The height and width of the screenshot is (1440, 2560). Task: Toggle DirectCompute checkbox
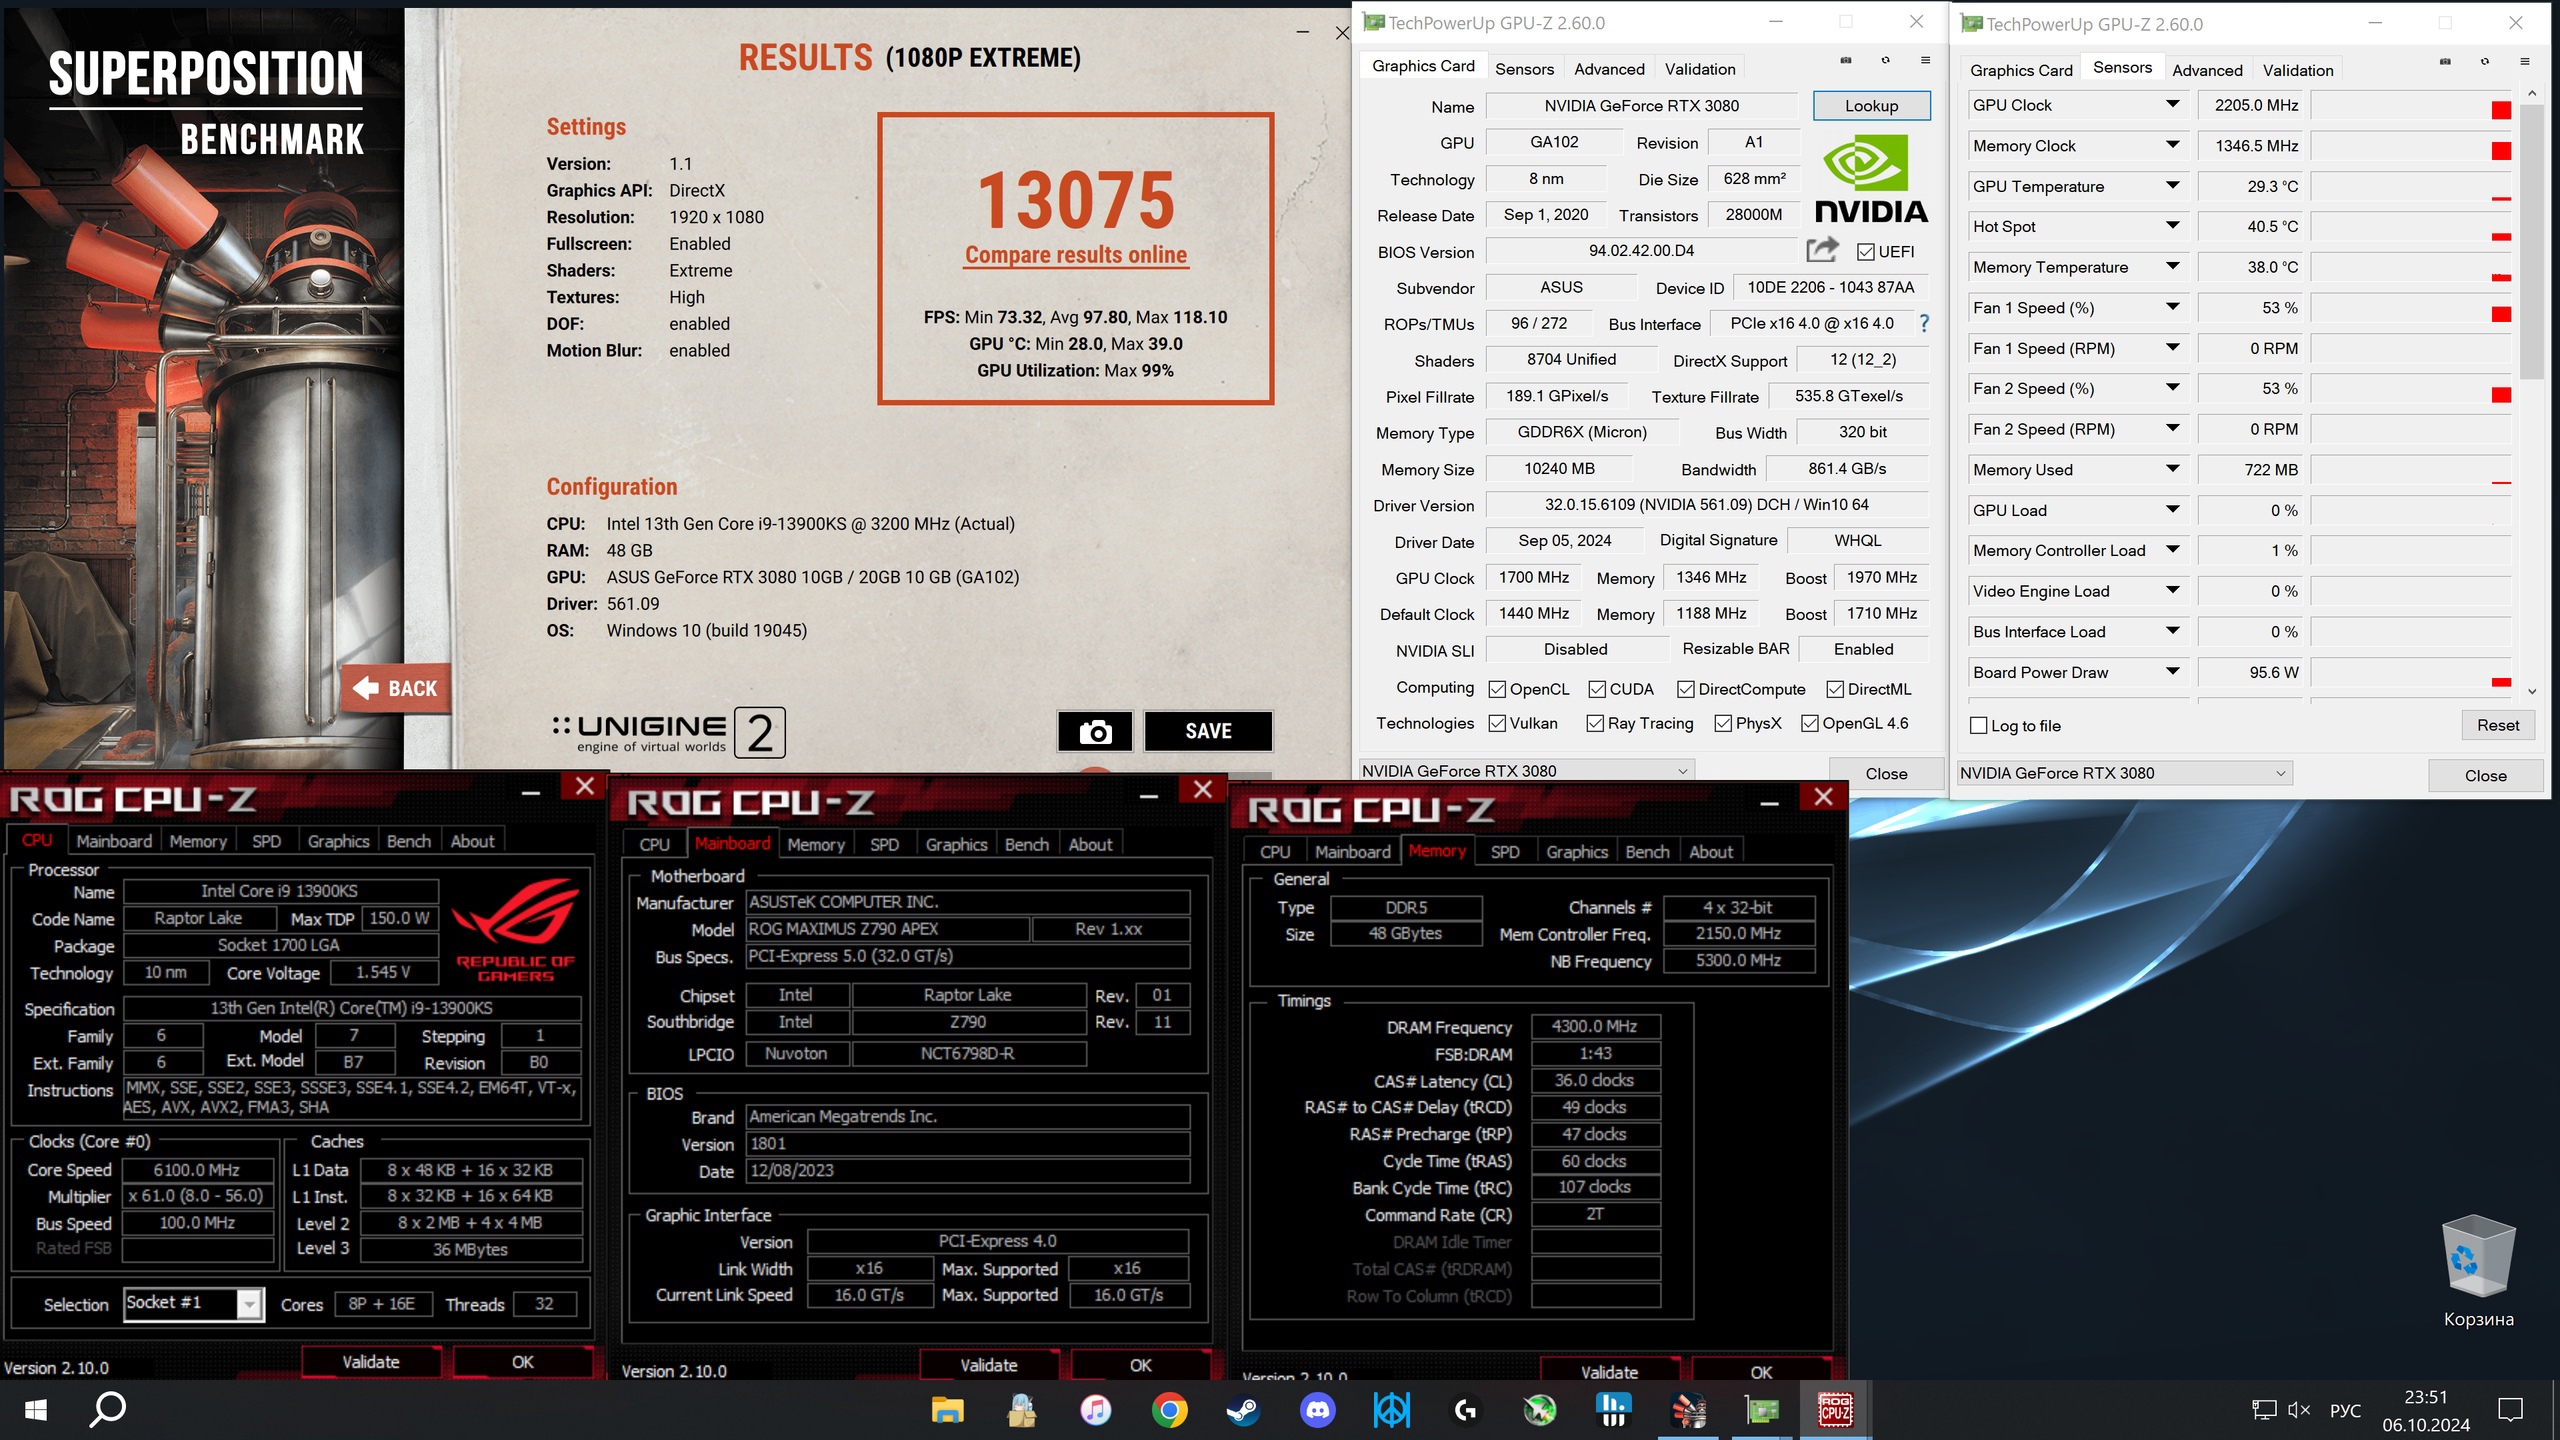pos(1686,689)
